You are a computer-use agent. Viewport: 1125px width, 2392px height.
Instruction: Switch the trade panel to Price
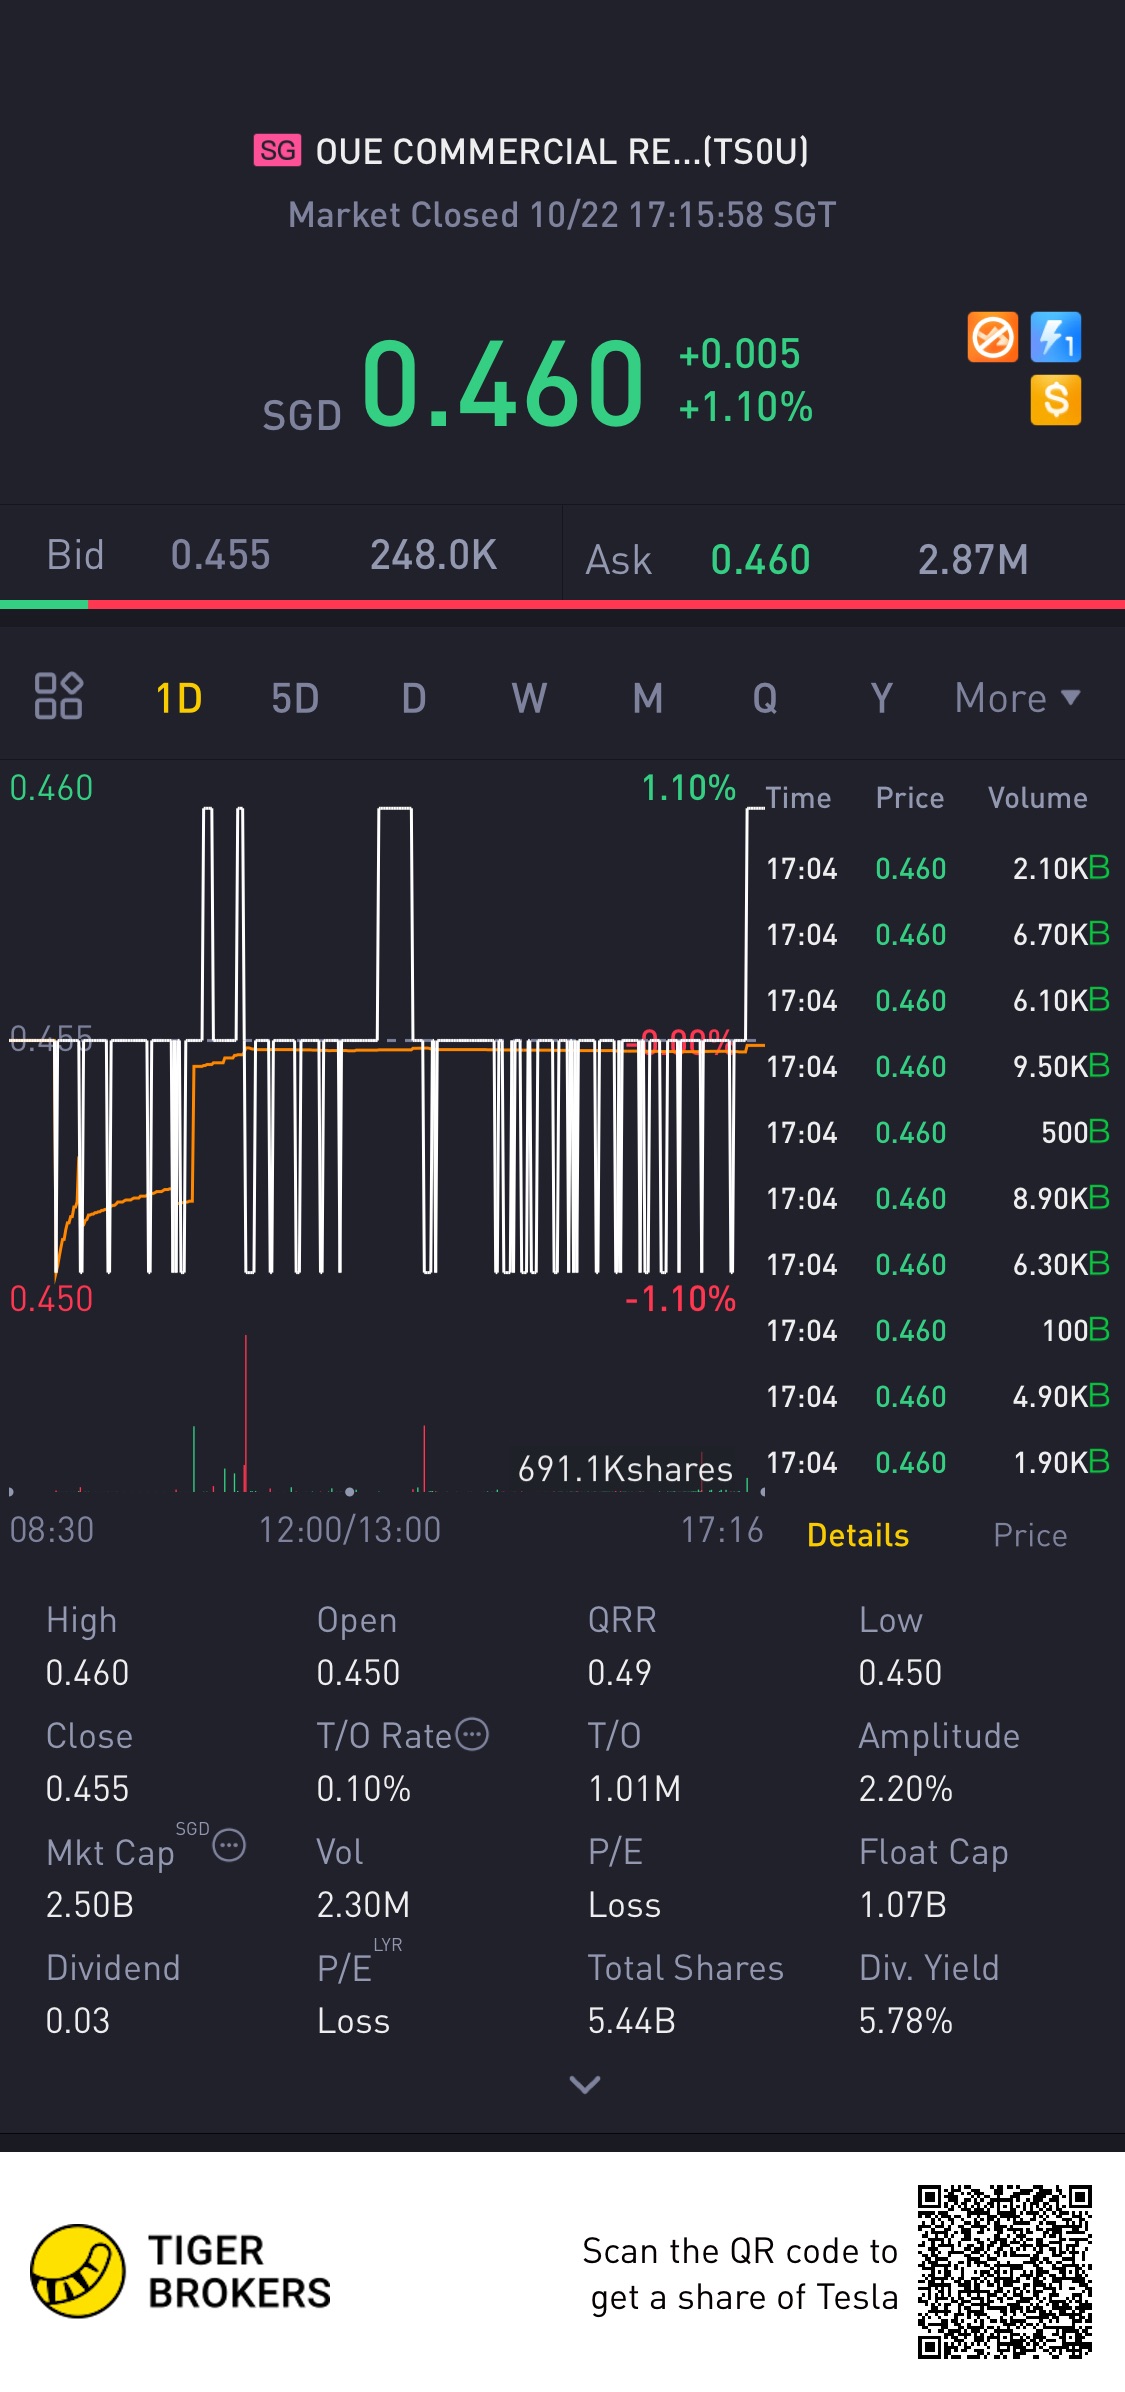[x=1029, y=1535]
